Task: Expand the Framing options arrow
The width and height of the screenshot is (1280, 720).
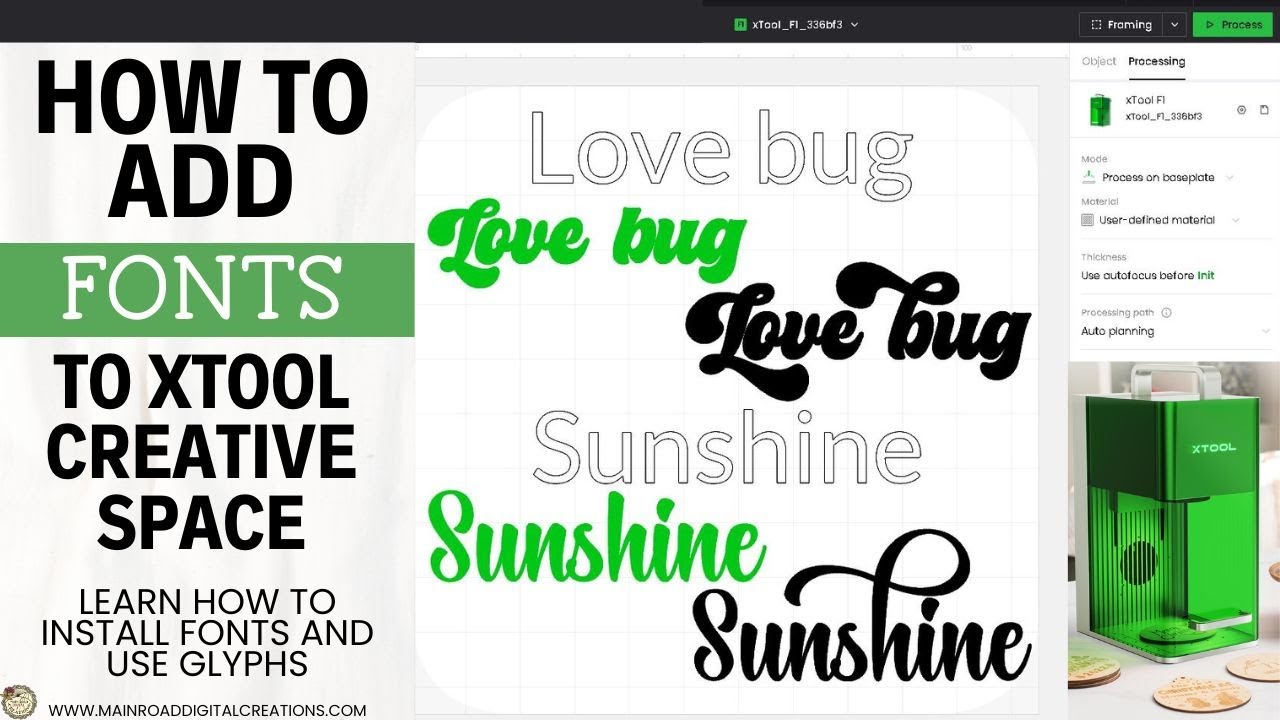Action: pyautogui.click(x=1175, y=25)
